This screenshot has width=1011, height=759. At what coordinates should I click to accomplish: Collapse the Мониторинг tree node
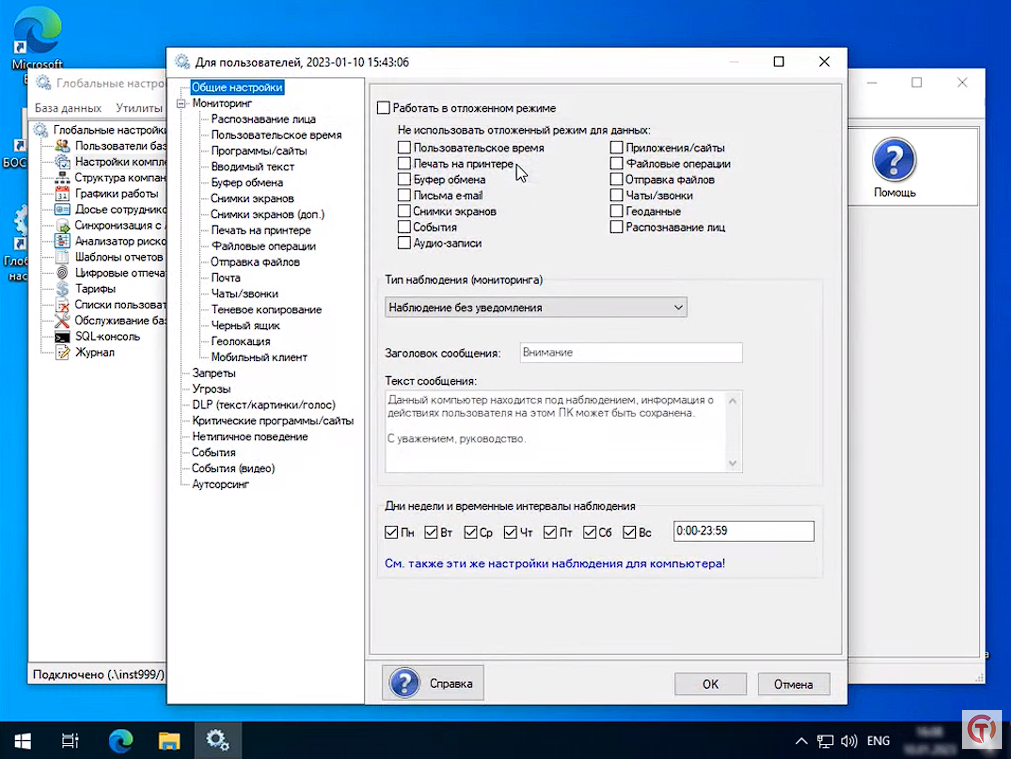click(182, 103)
